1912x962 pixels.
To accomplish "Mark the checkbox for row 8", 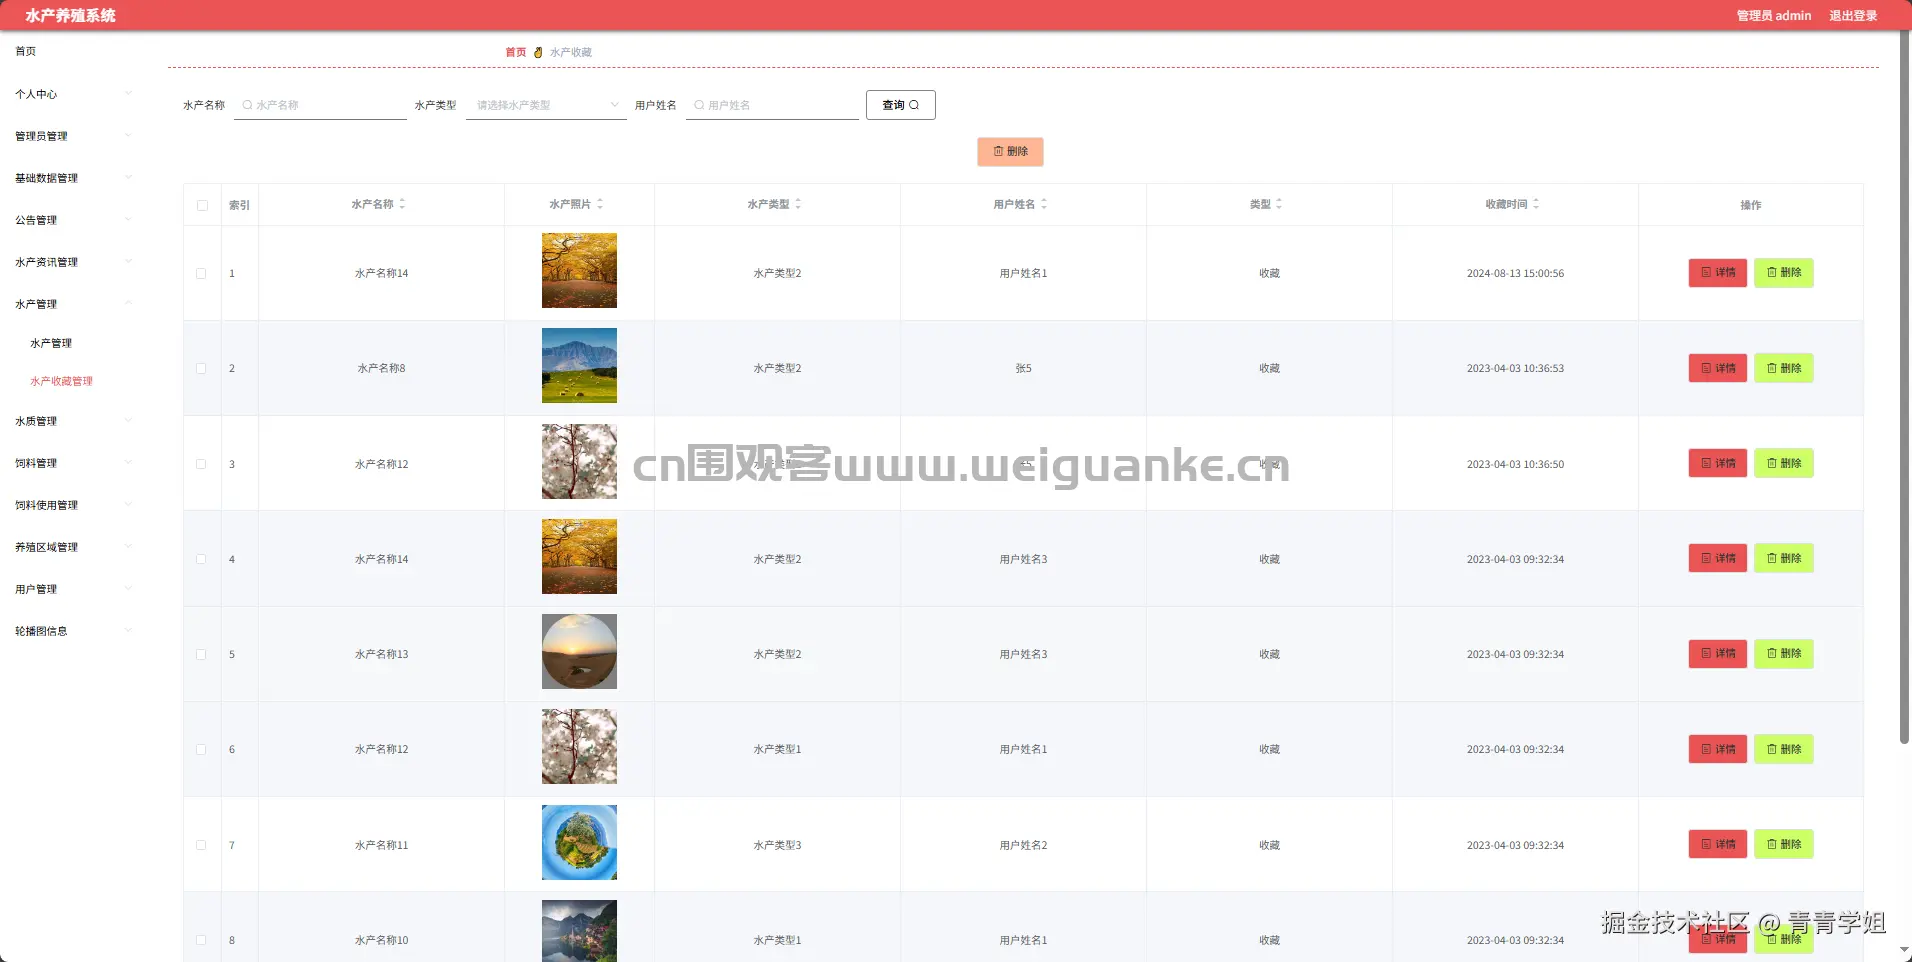I will [201, 940].
